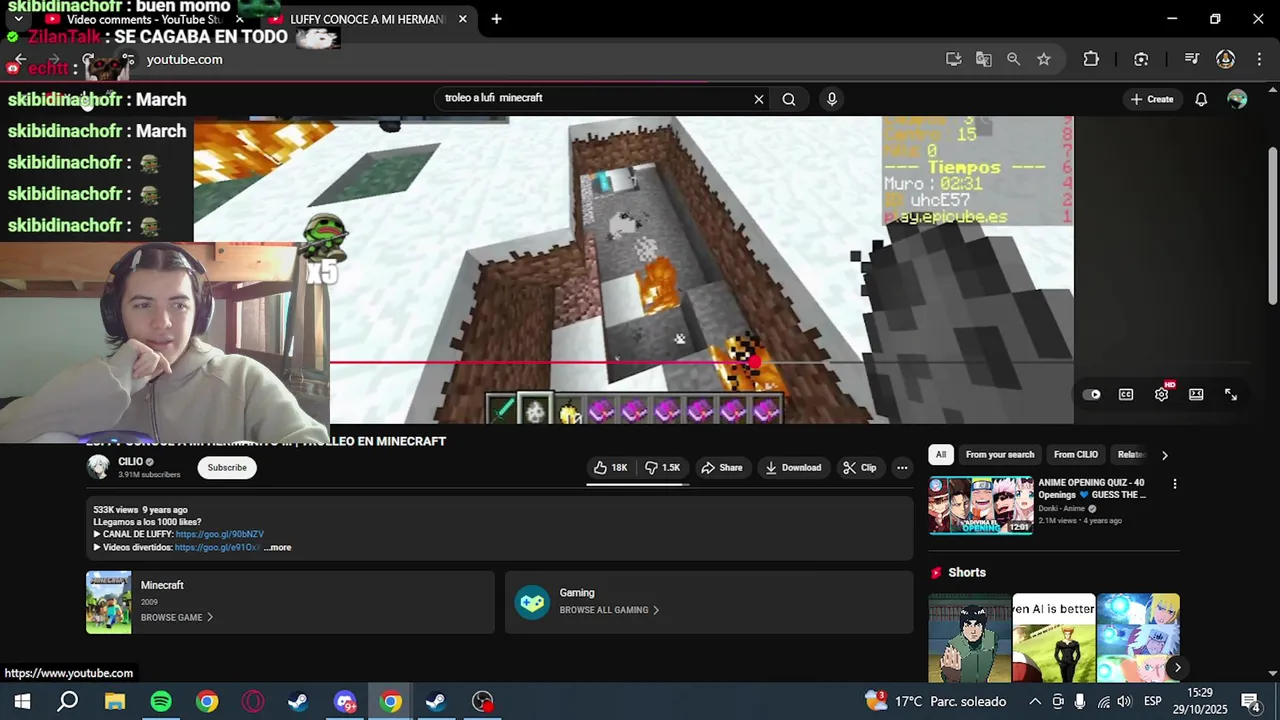Dislike the video (1.5K)
Screen dimensions: 1280x720
tap(662, 467)
